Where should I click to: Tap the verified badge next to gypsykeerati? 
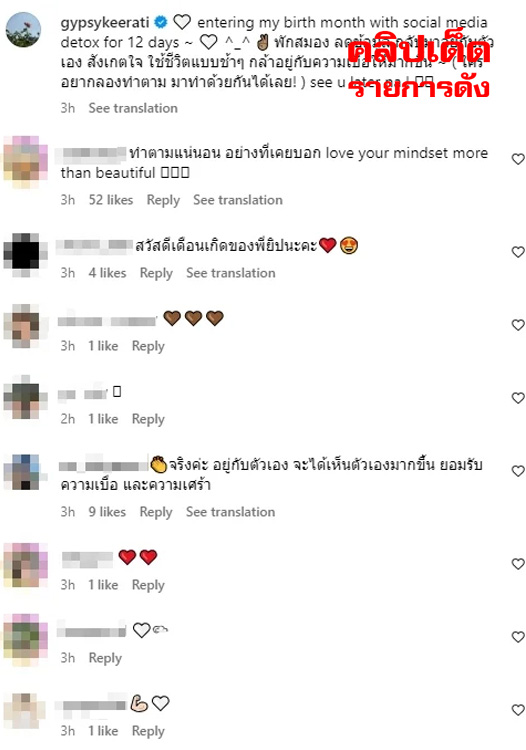tap(161, 22)
